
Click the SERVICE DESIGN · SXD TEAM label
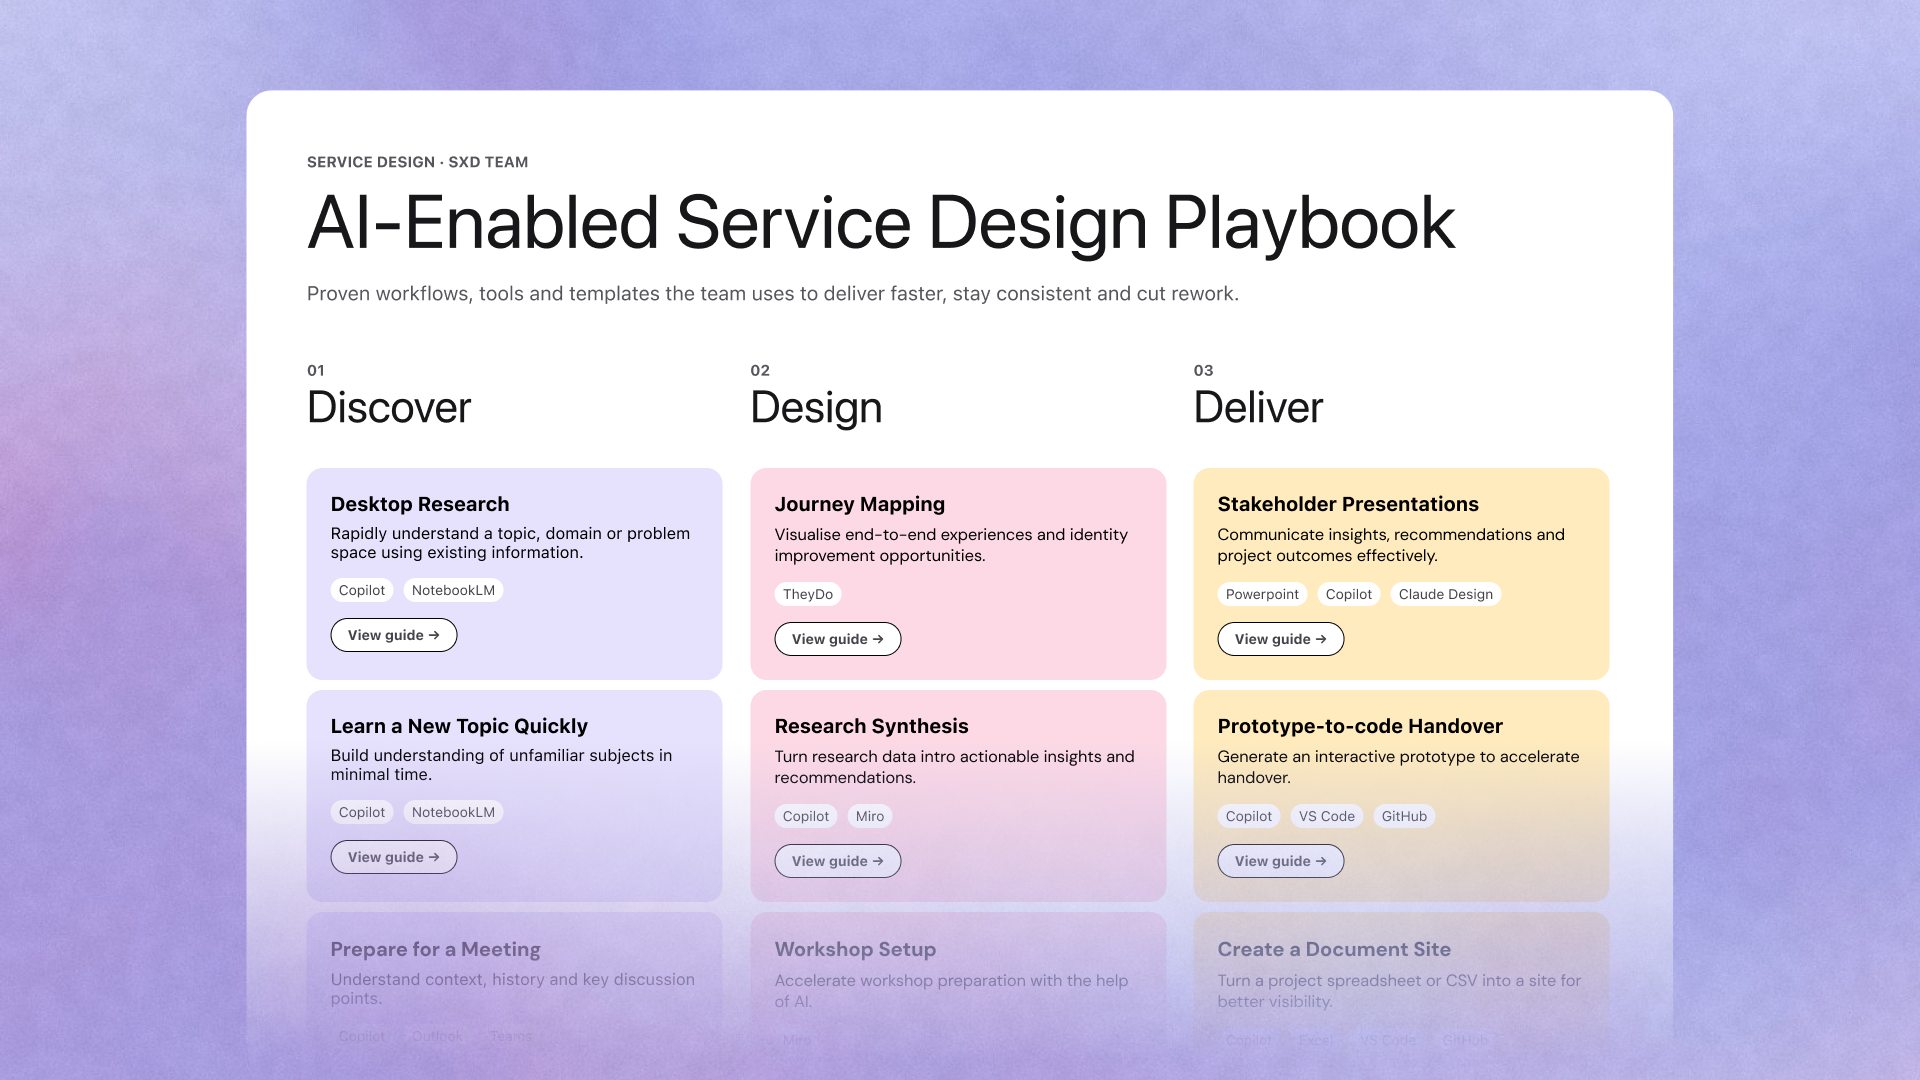(x=418, y=162)
